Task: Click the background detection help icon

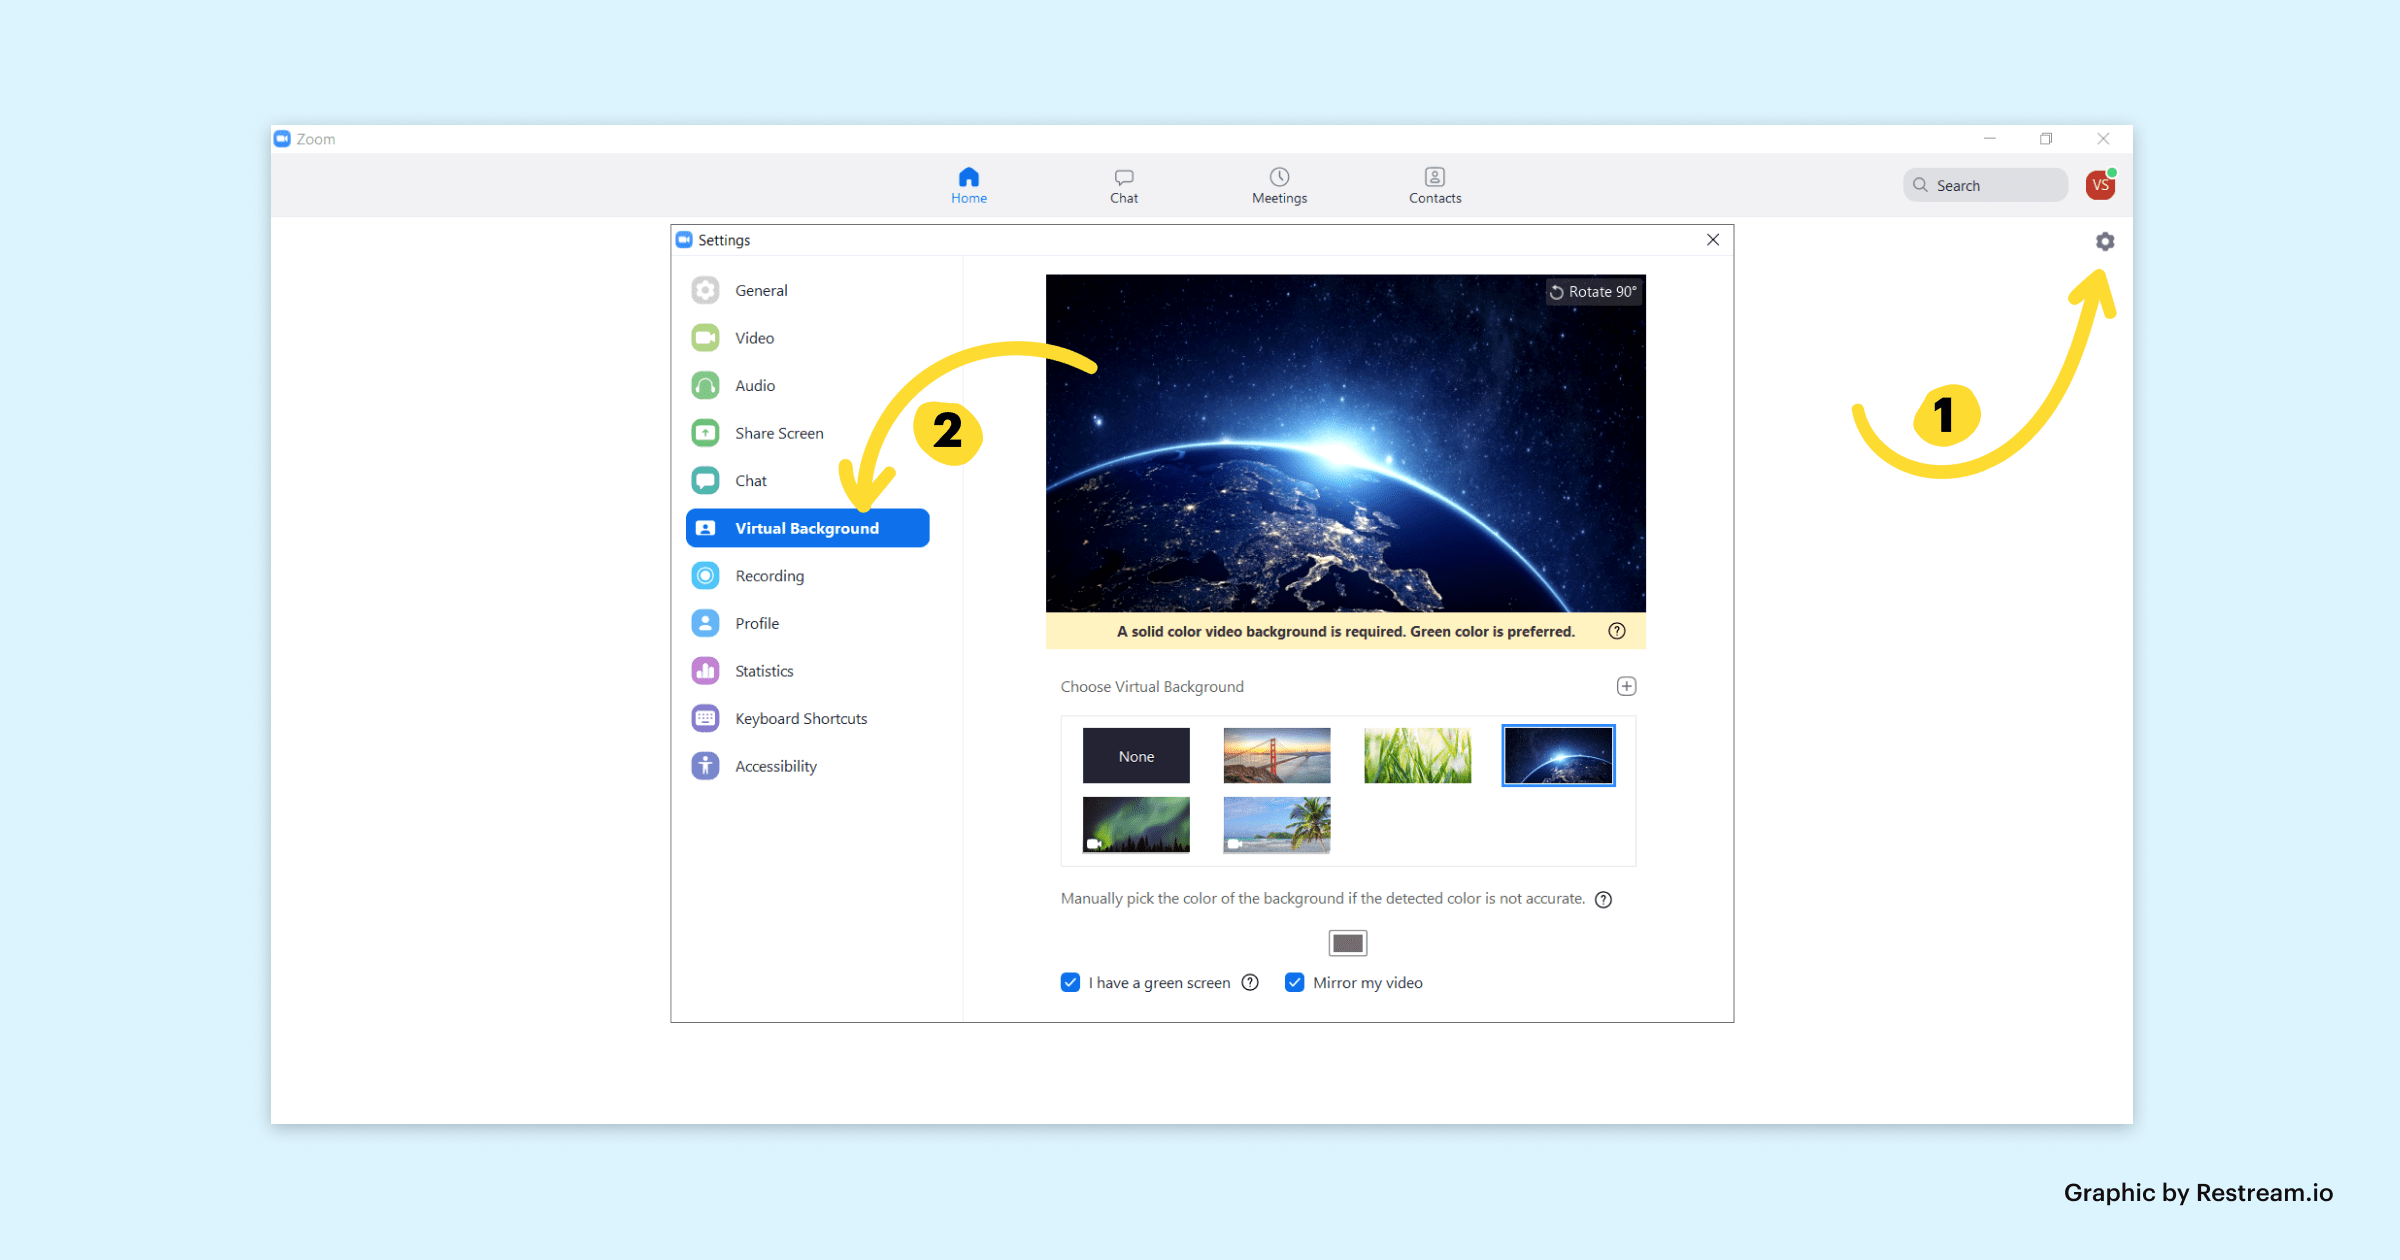Action: coord(1603,898)
